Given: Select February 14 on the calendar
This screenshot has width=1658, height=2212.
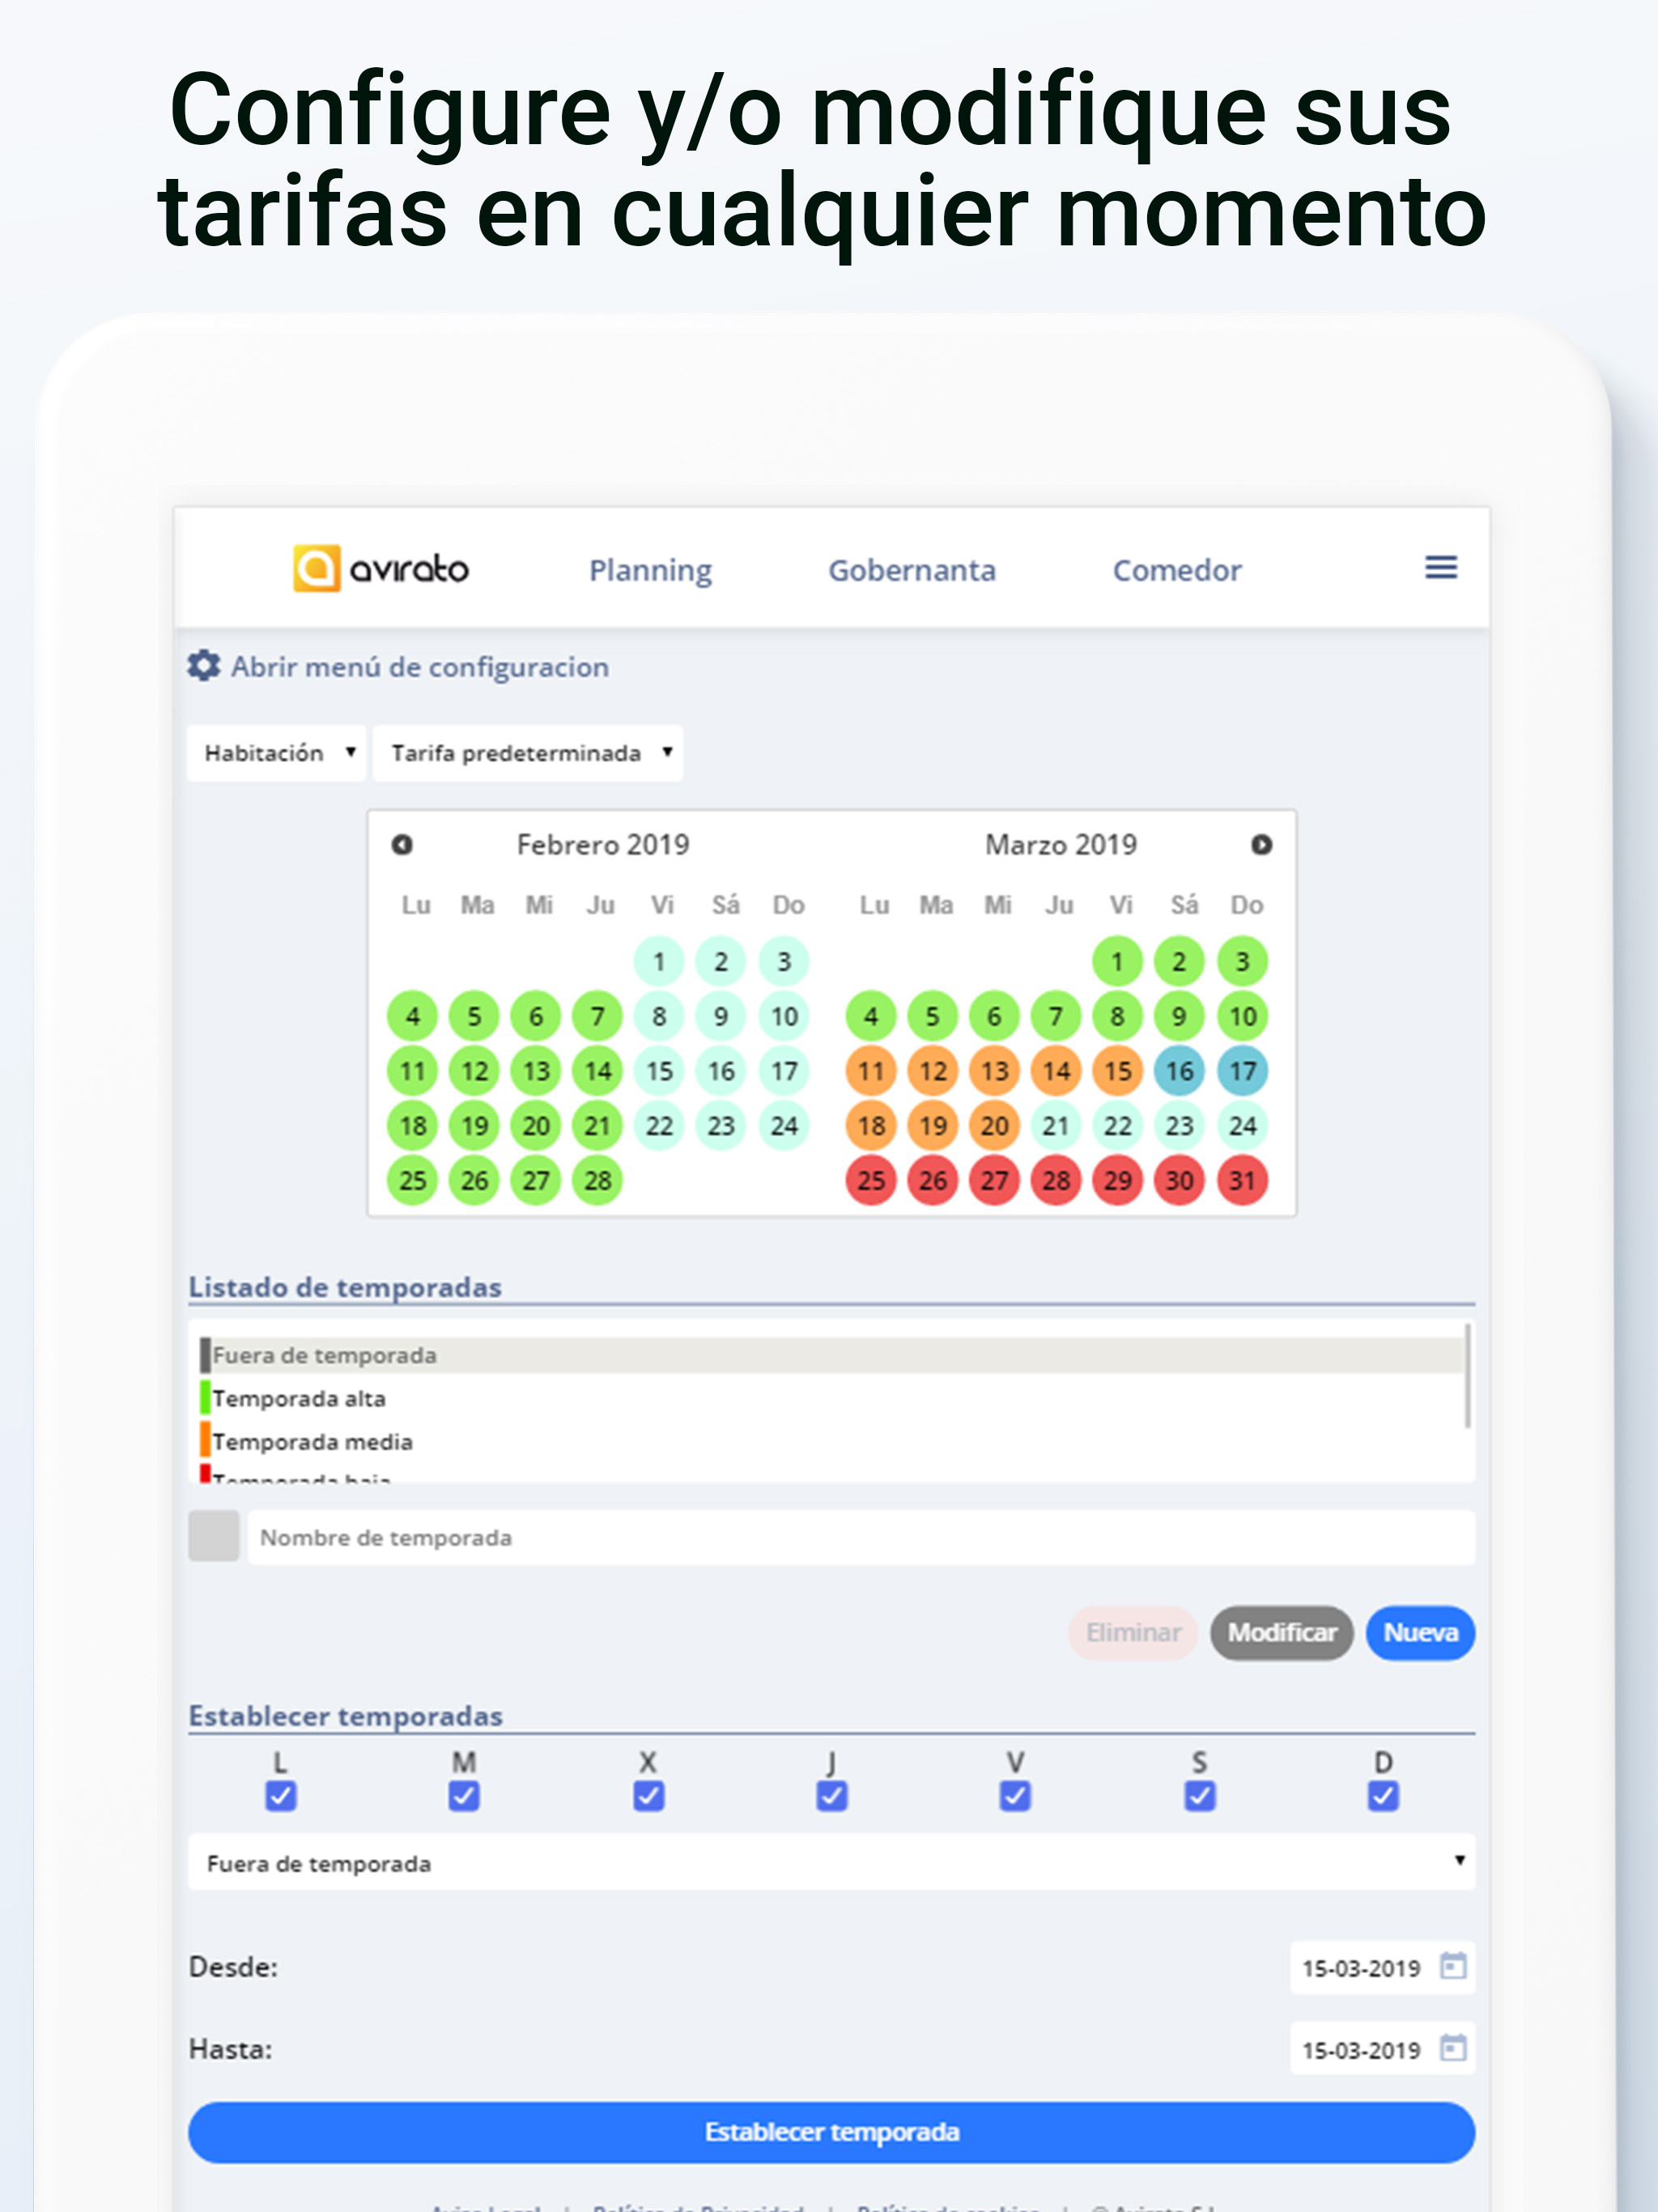Looking at the screenshot, I should pos(598,1071).
